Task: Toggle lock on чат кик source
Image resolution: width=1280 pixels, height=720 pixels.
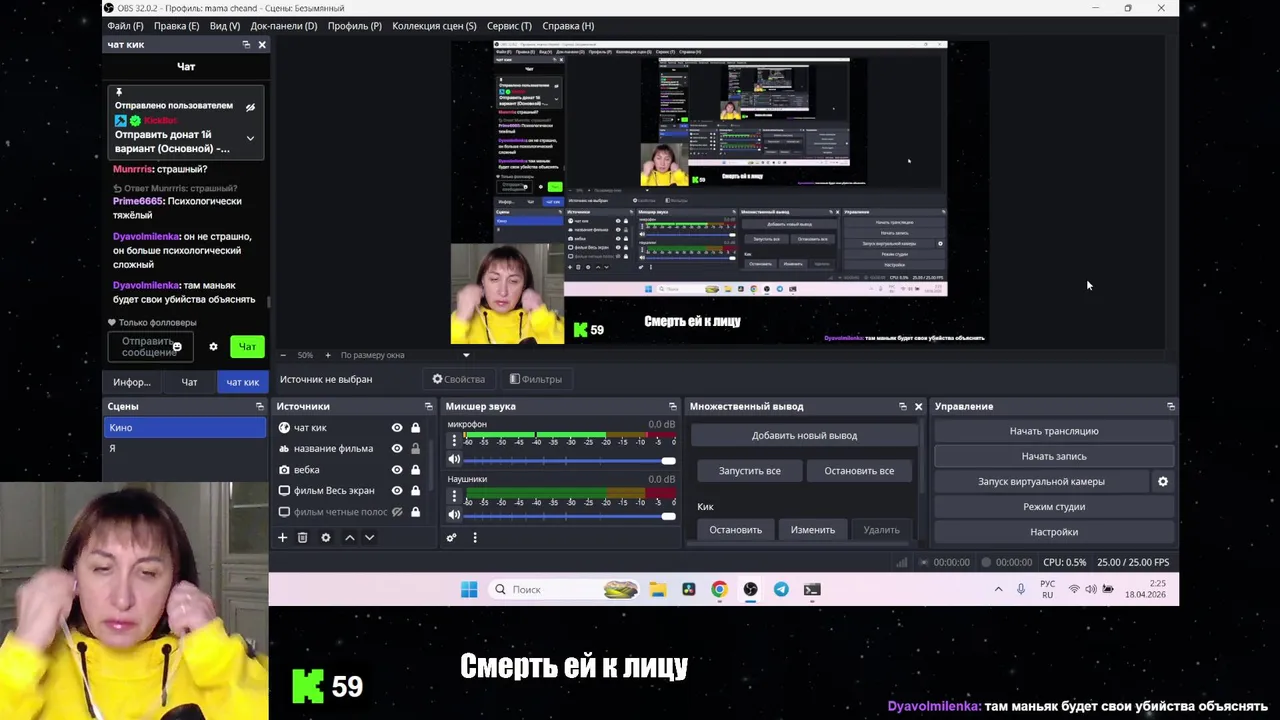Action: (x=415, y=428)
